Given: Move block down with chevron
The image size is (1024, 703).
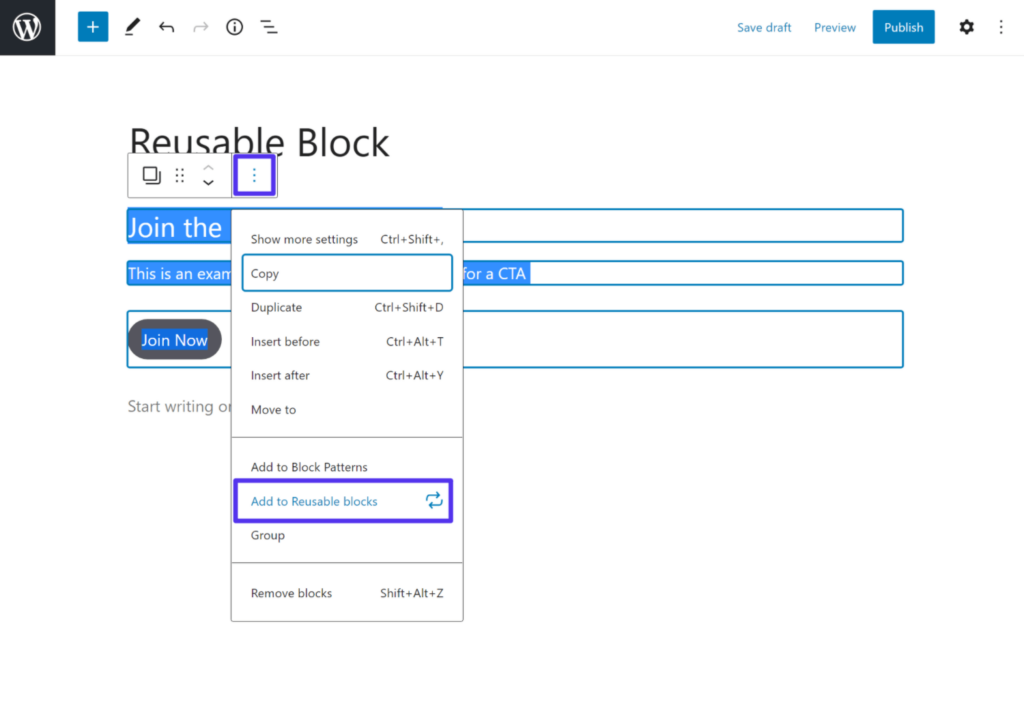Looking at the screenshot, I should point(208,184).
